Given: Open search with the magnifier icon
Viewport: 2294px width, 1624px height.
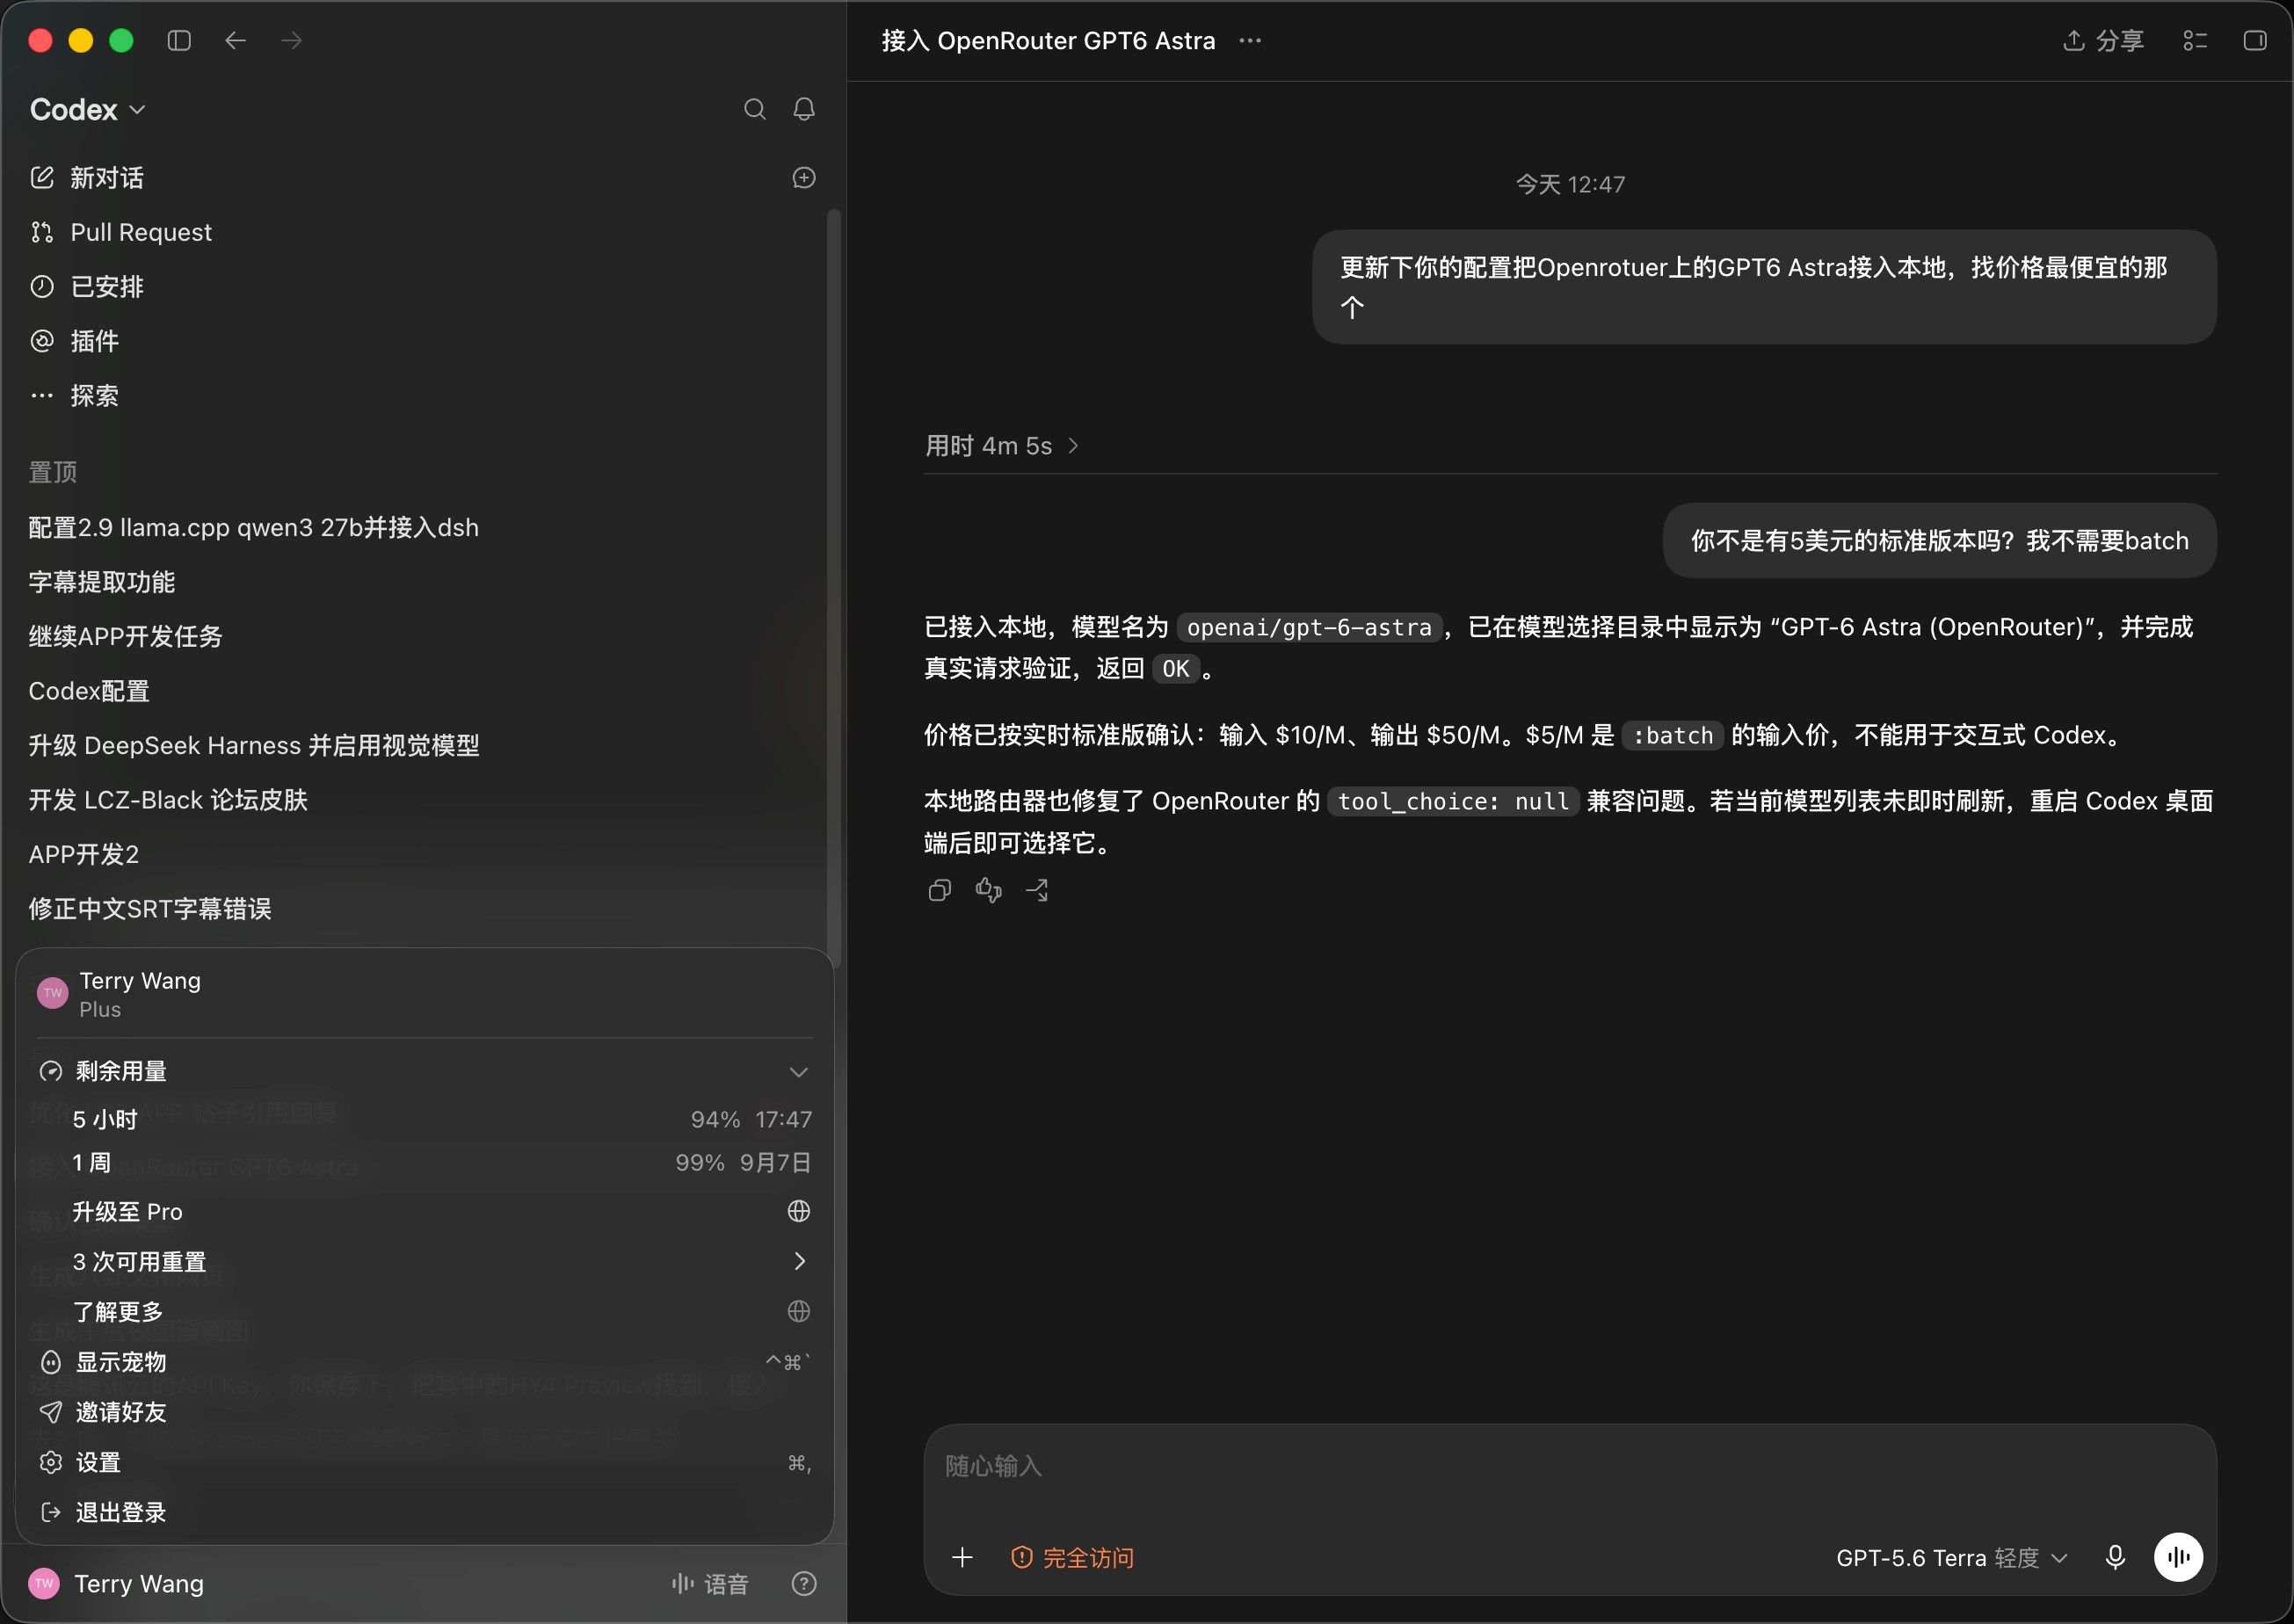Looking at the screenshot, I should 755,109.
